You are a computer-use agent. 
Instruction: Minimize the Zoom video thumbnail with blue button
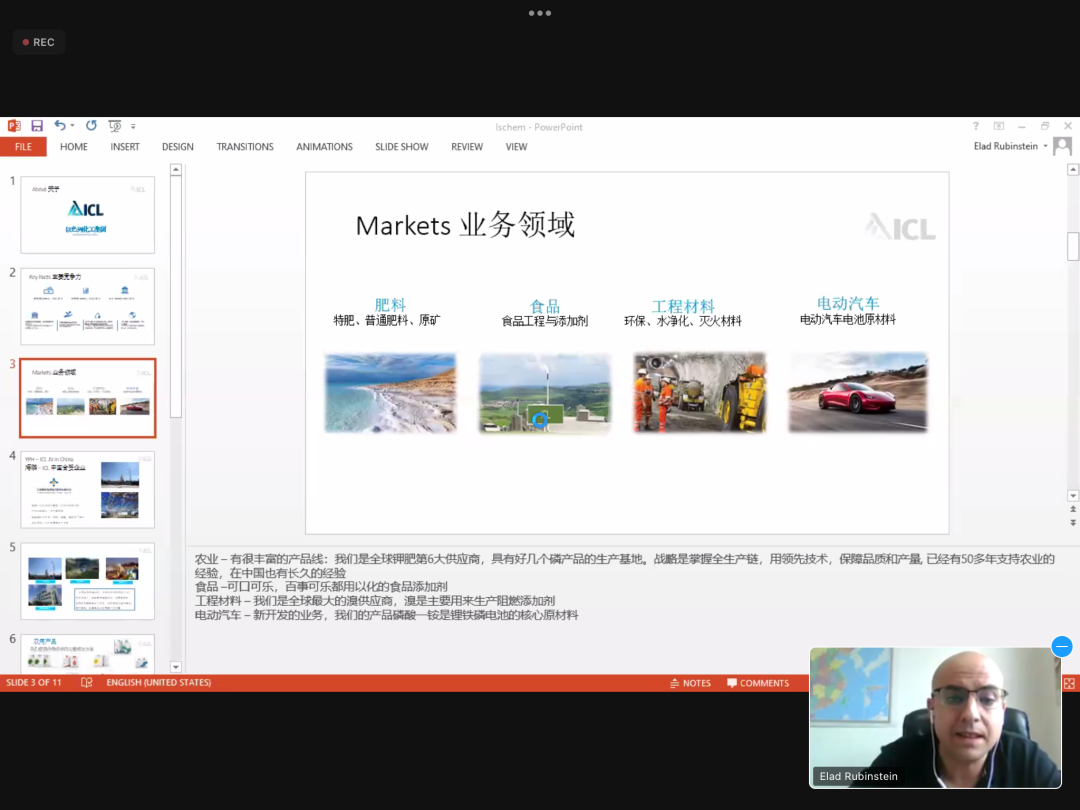pyautogui.click(x=1061, y=646)
